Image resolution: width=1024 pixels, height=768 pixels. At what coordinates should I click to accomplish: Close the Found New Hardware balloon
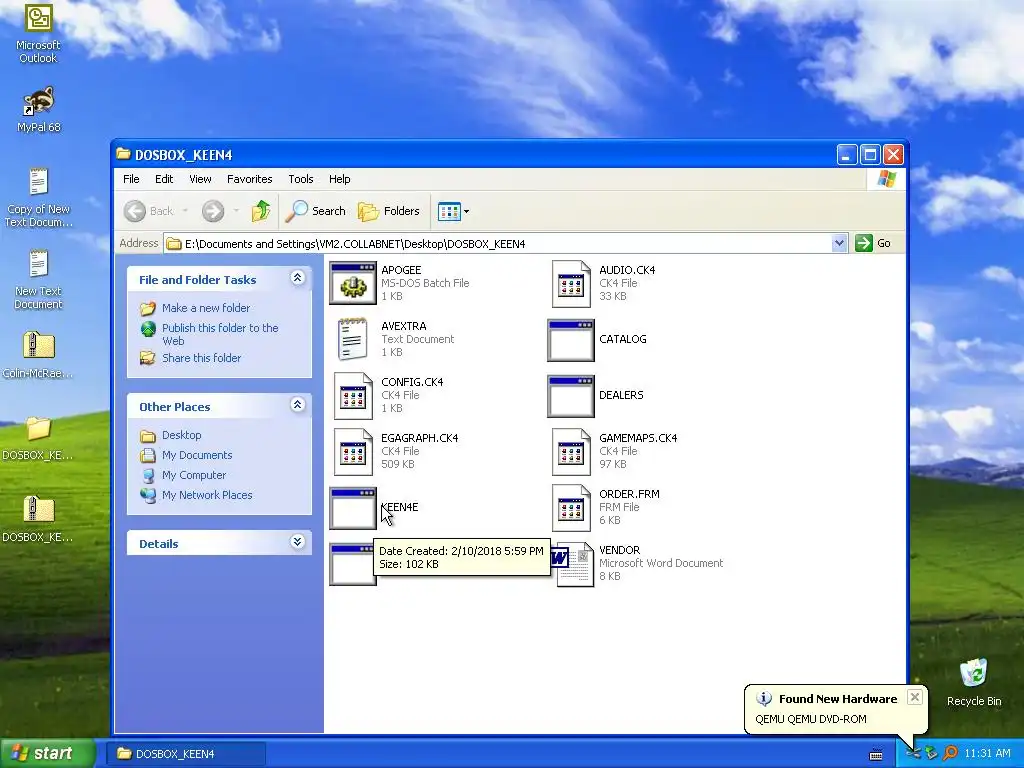(915, 697)
